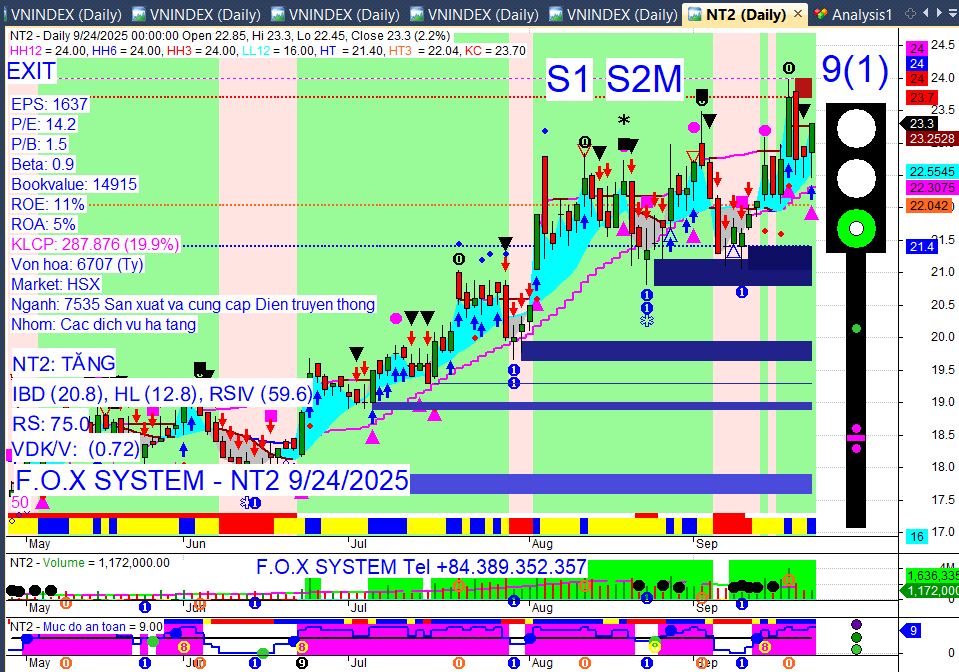The width and height of the screenshot is (959, 672).
Task: Click the S1 signal label
Action: pyautogui.click(x=569, y=79)
